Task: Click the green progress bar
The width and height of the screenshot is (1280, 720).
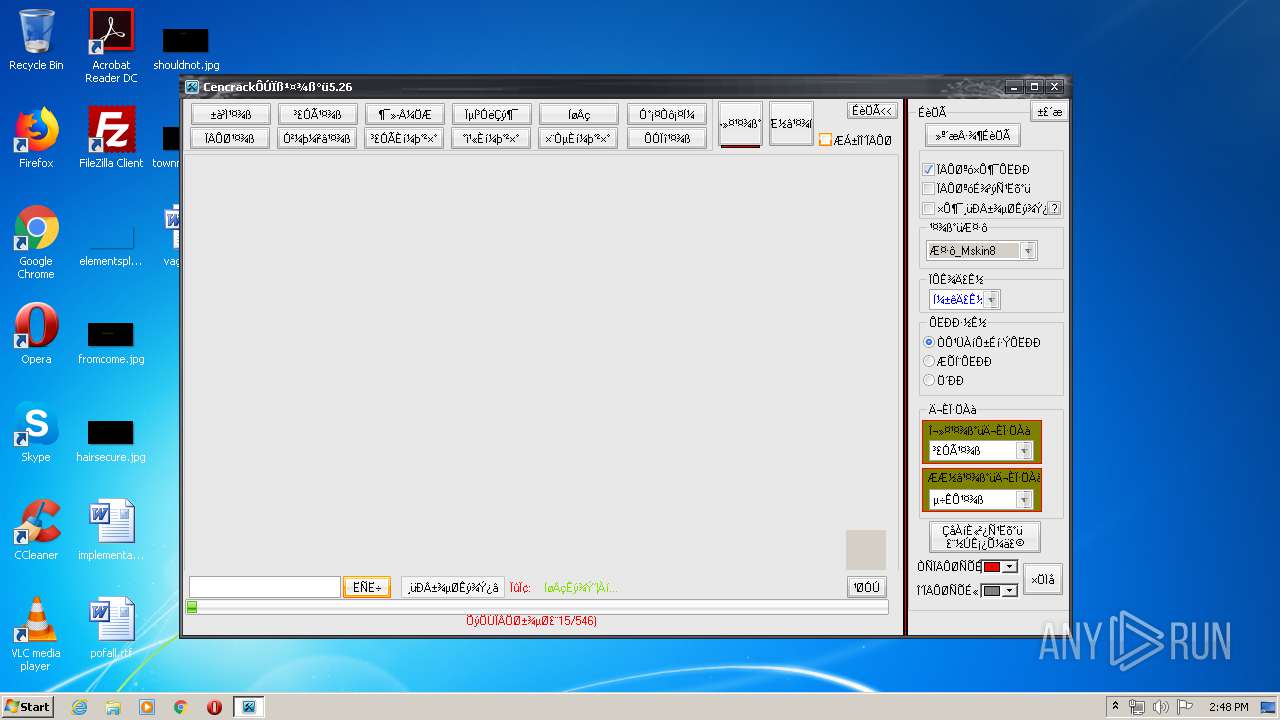Action: [x=537, y=607]
